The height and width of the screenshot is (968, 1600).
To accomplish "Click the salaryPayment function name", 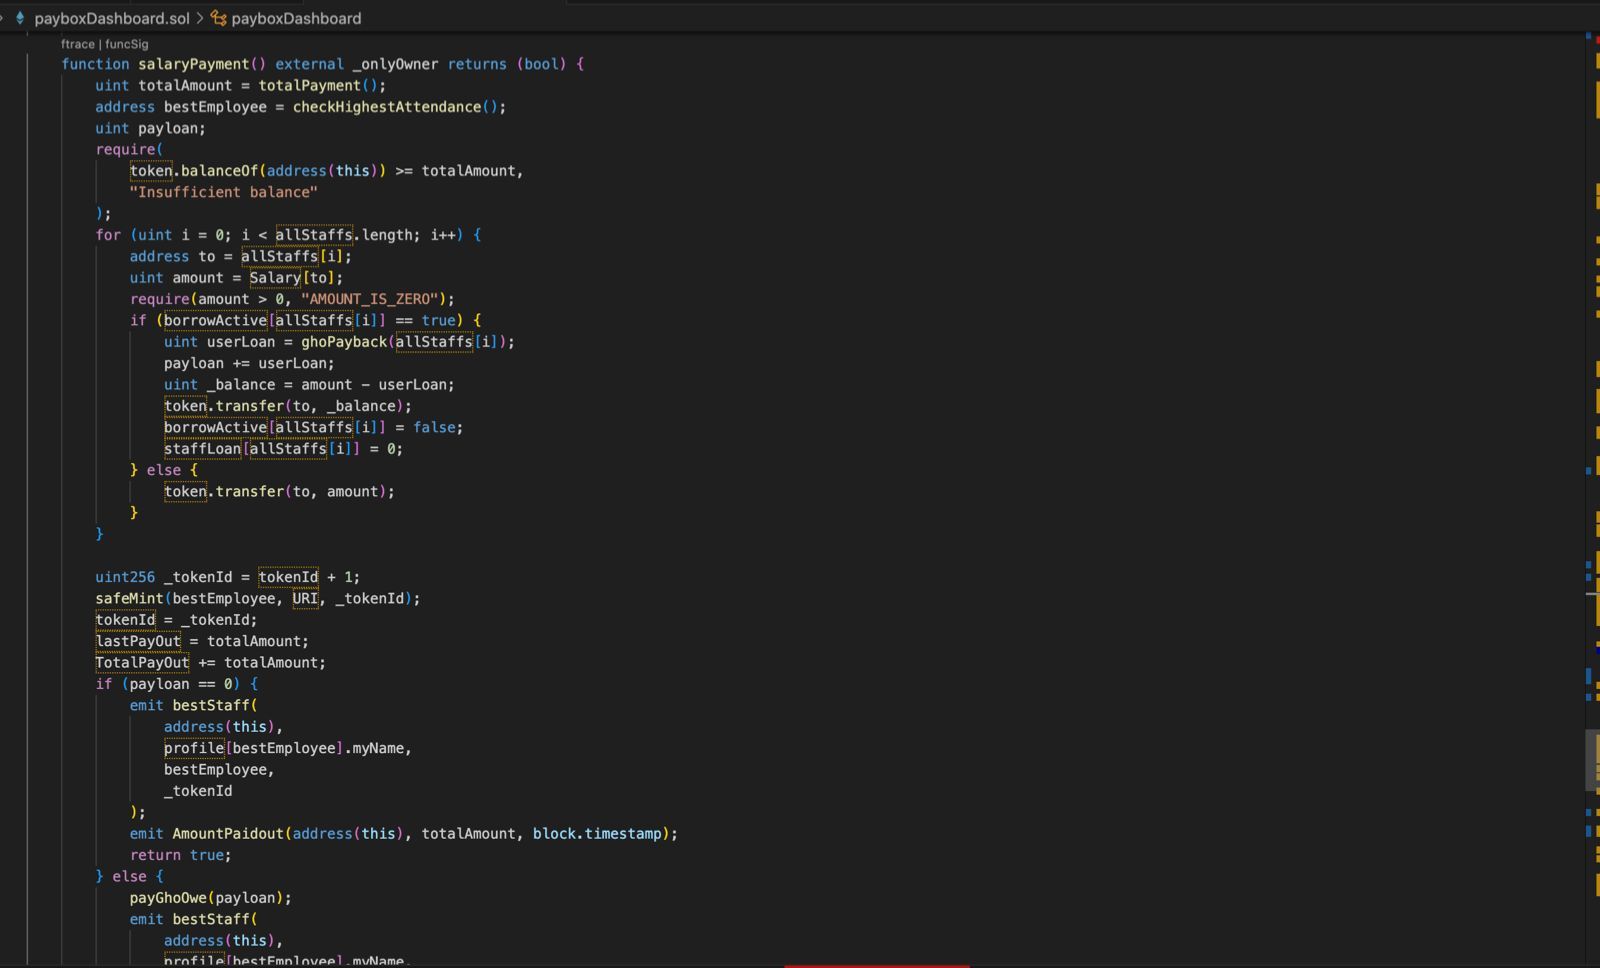I will click(x=194, y=64).
